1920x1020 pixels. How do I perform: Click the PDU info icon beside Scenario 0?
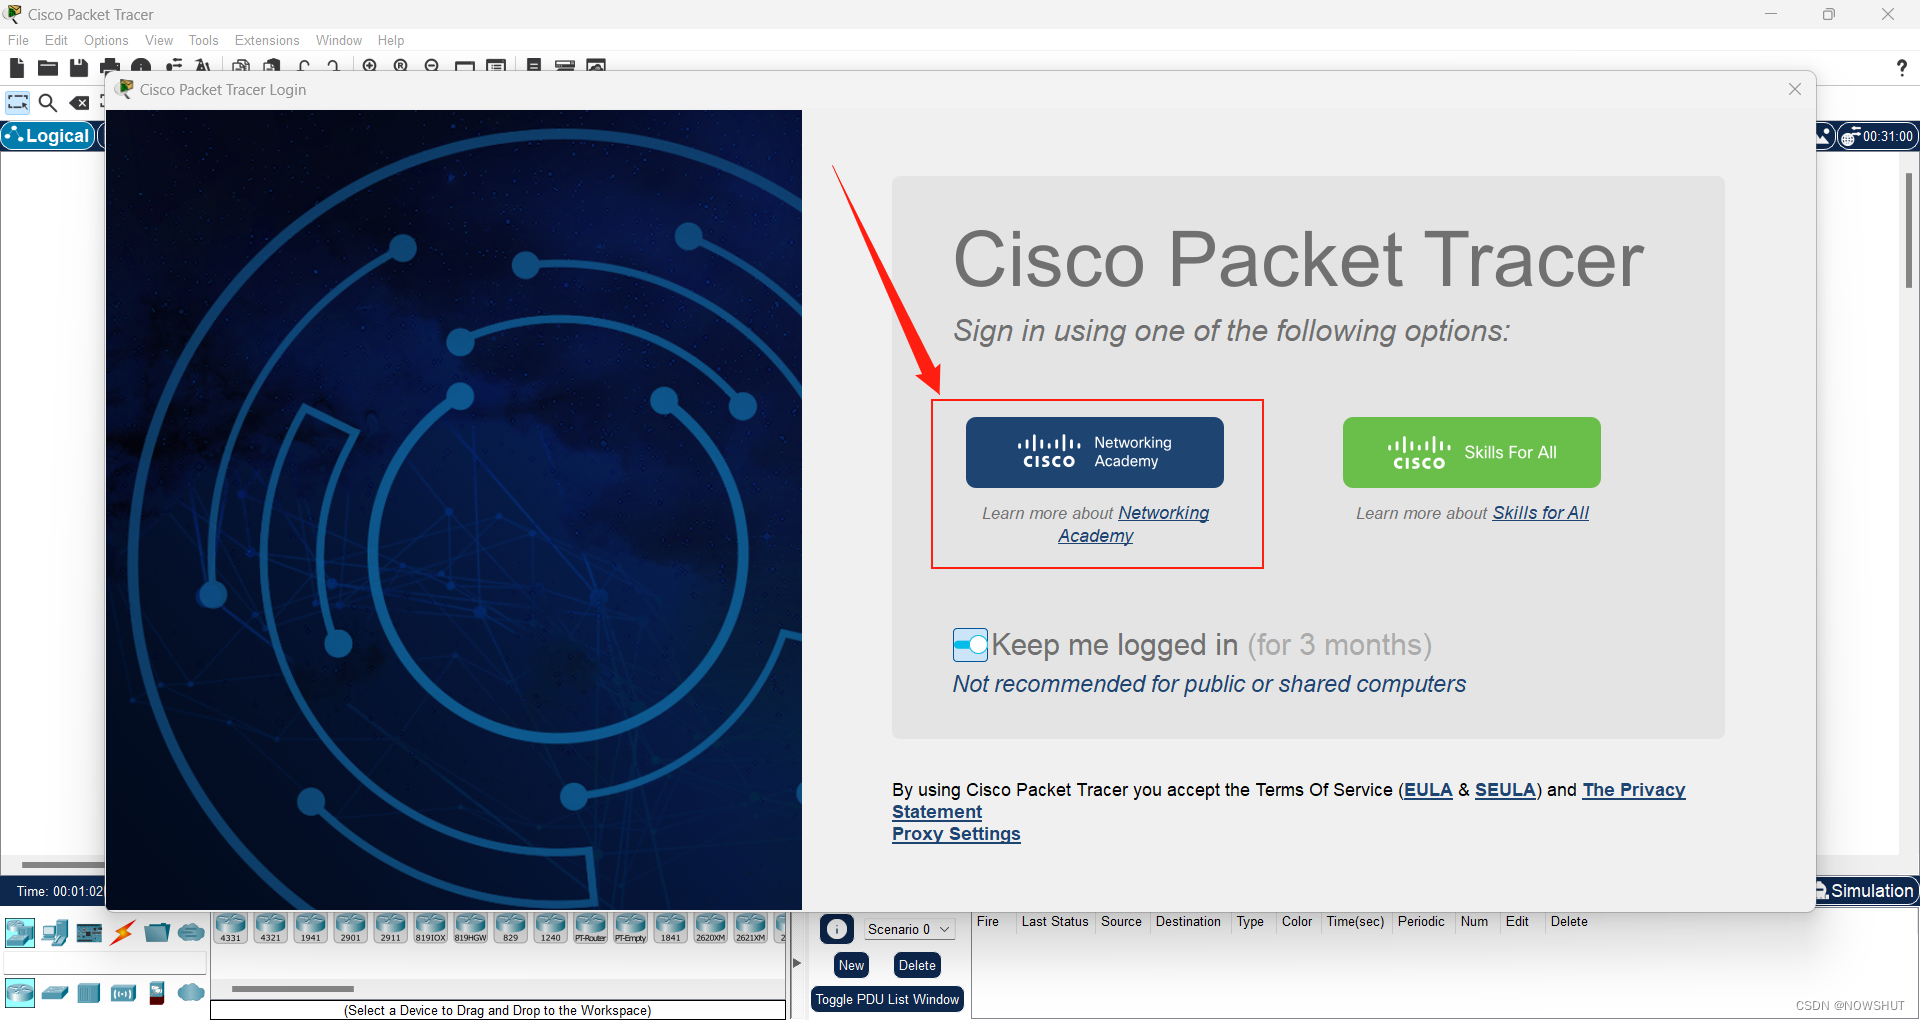(x=837, y=929)
